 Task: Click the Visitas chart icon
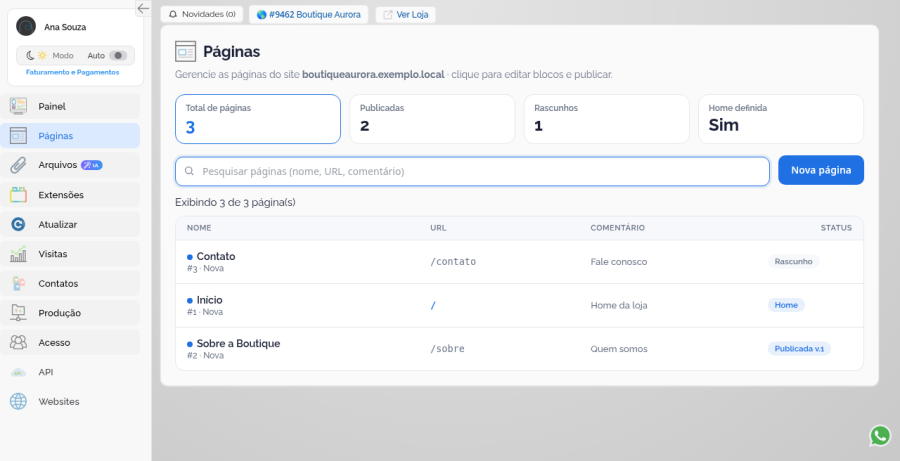(18, 254)
